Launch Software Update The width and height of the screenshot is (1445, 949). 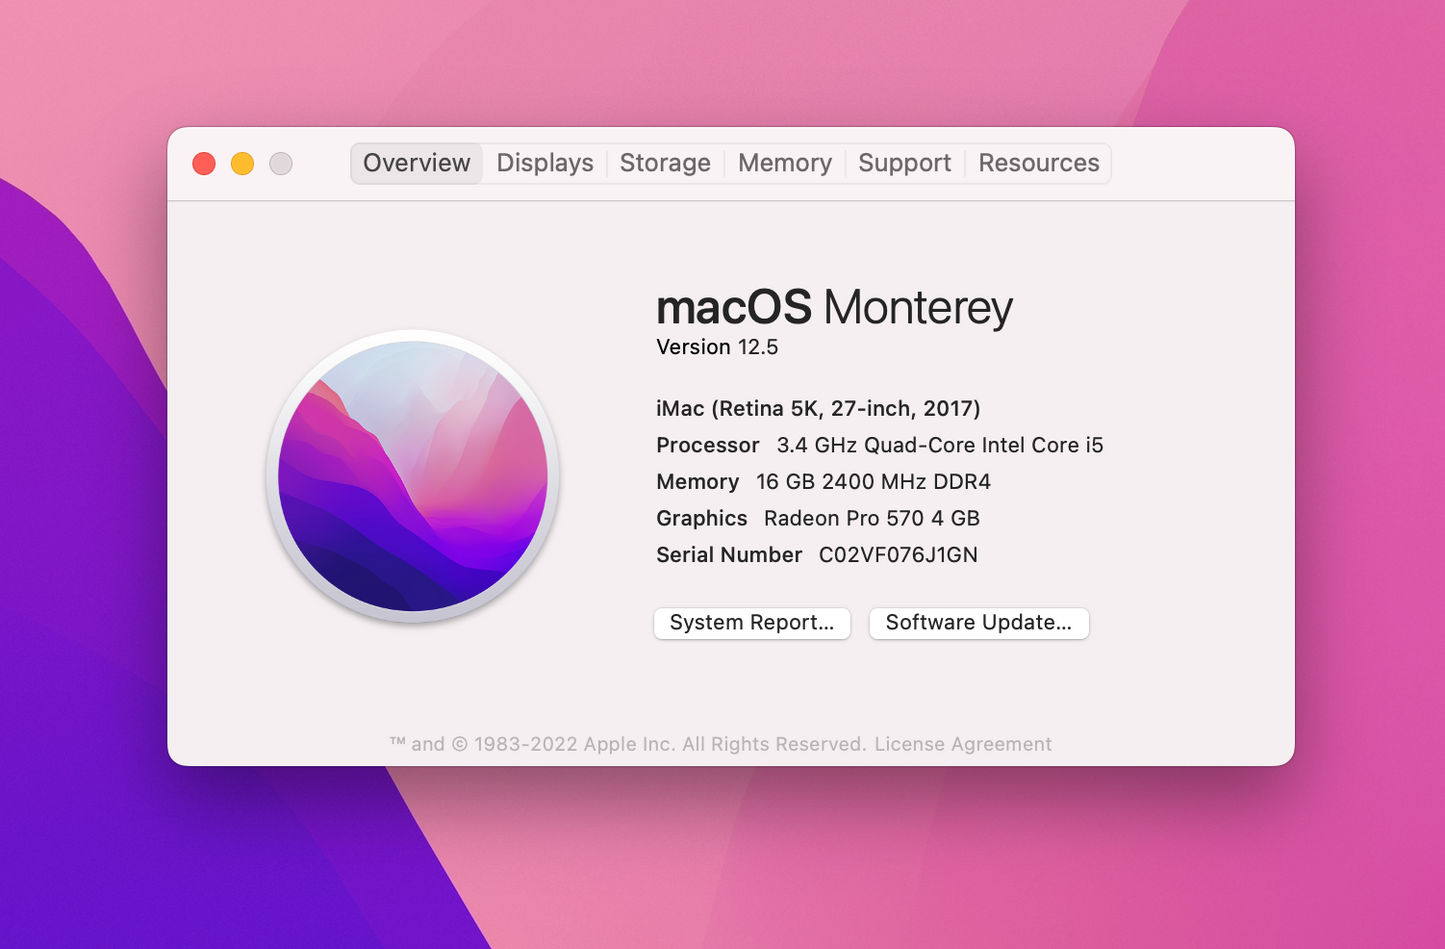click(978, 623)
